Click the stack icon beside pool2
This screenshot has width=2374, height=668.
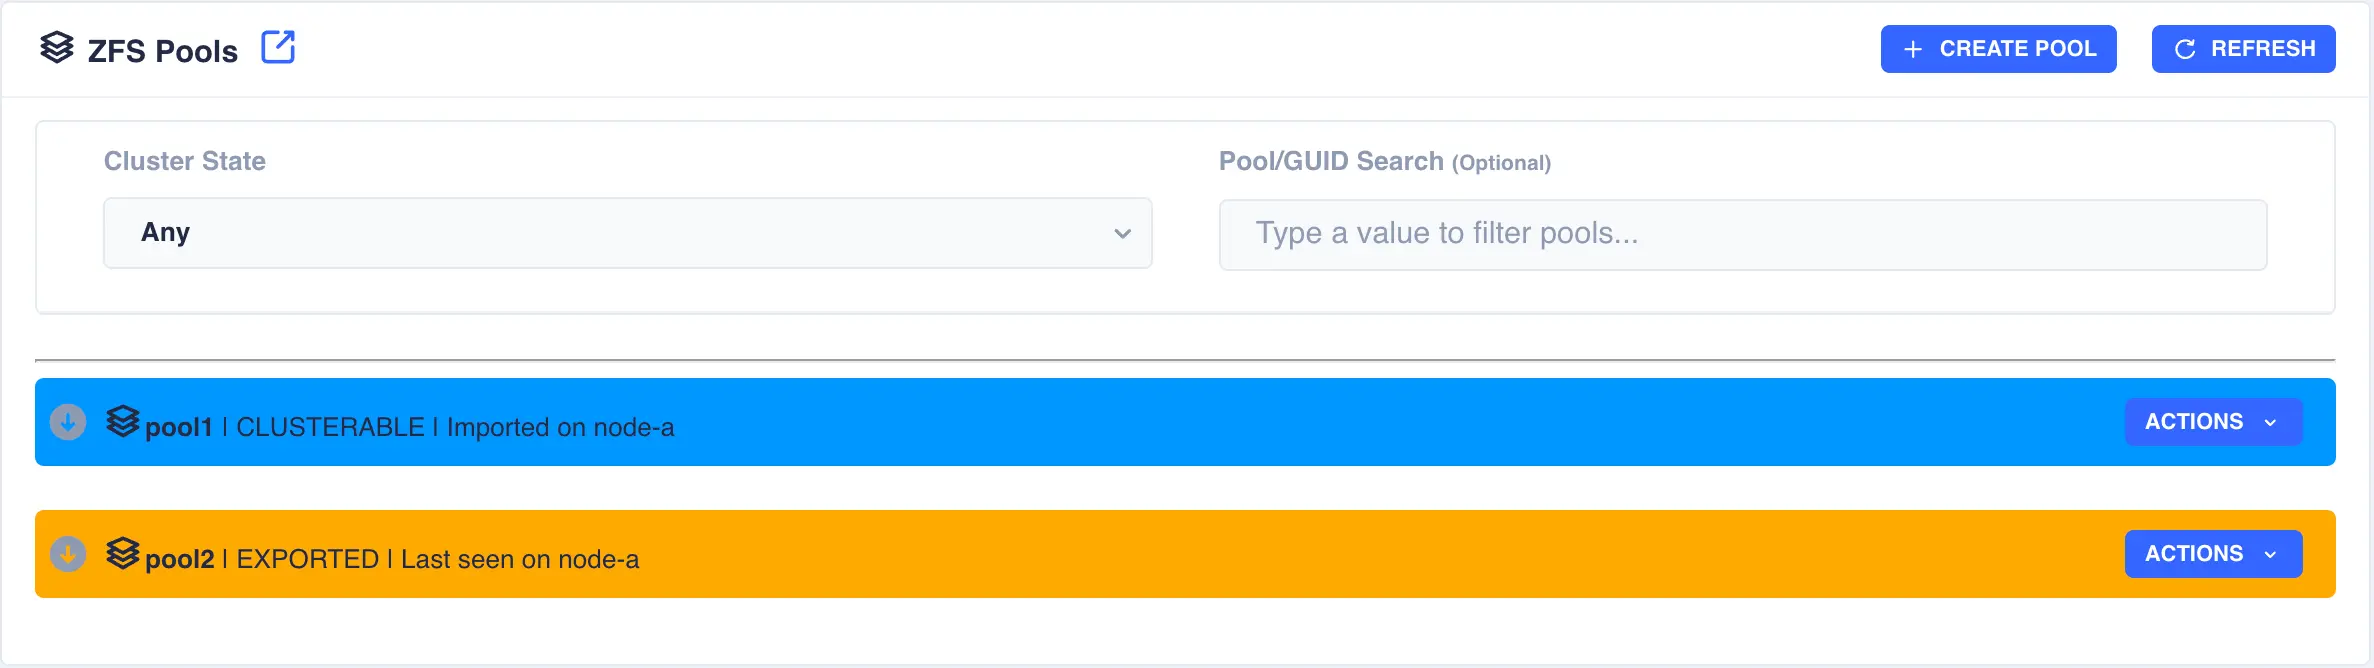click(x=123, y=554)
